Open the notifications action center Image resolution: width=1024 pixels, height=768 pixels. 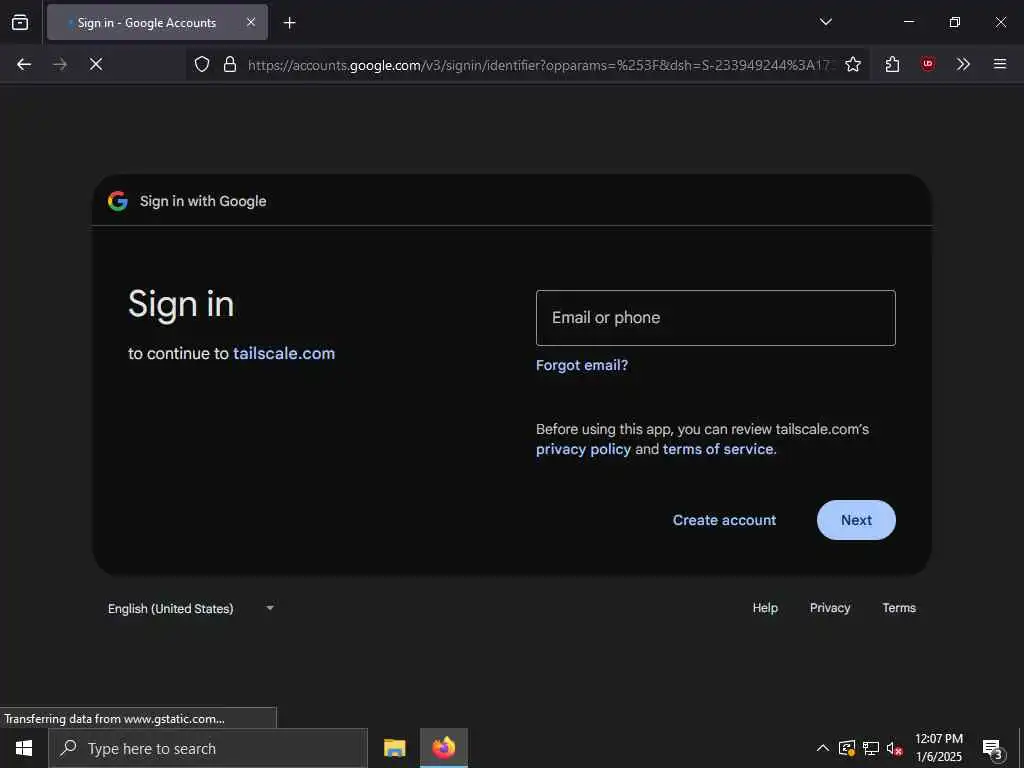(x=992, y=748)
